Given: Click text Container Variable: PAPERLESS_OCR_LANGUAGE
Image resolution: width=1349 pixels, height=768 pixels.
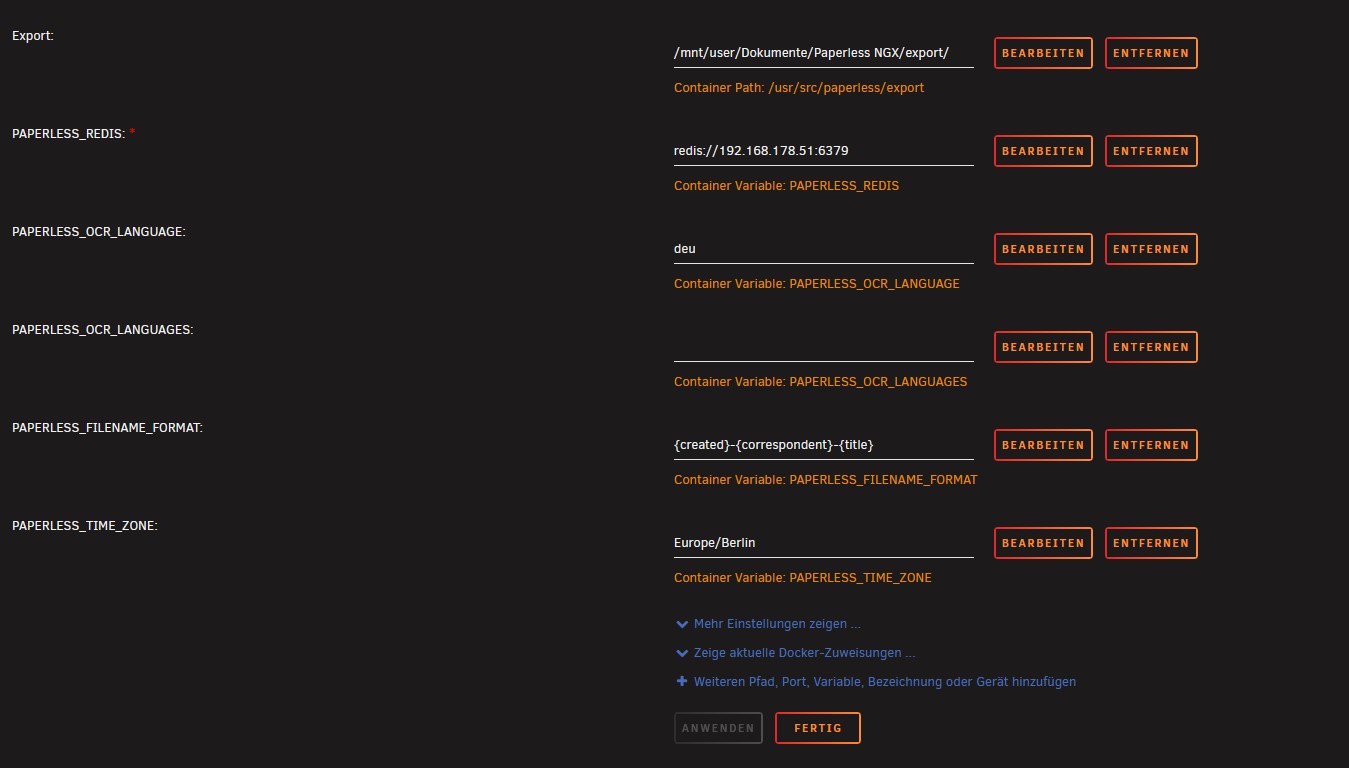Looking at the screenshot, I should 817,284.
